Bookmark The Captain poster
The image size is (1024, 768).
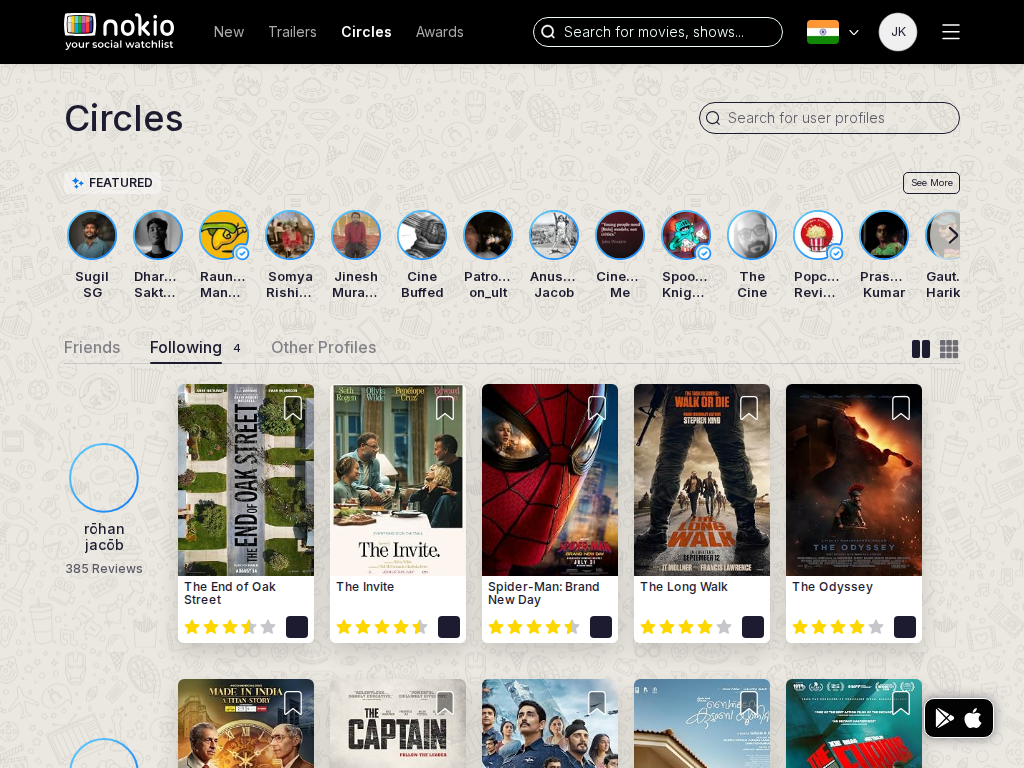(445, 703)
